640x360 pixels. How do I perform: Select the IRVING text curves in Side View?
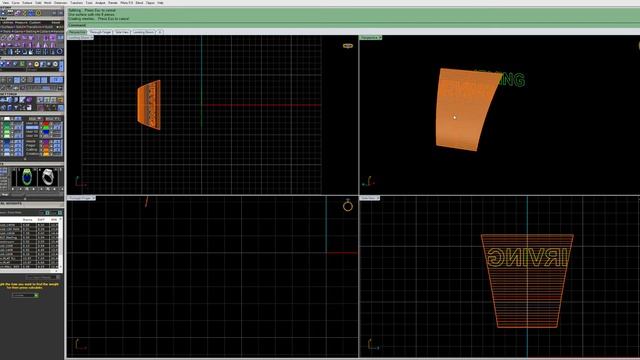point(527,258)
